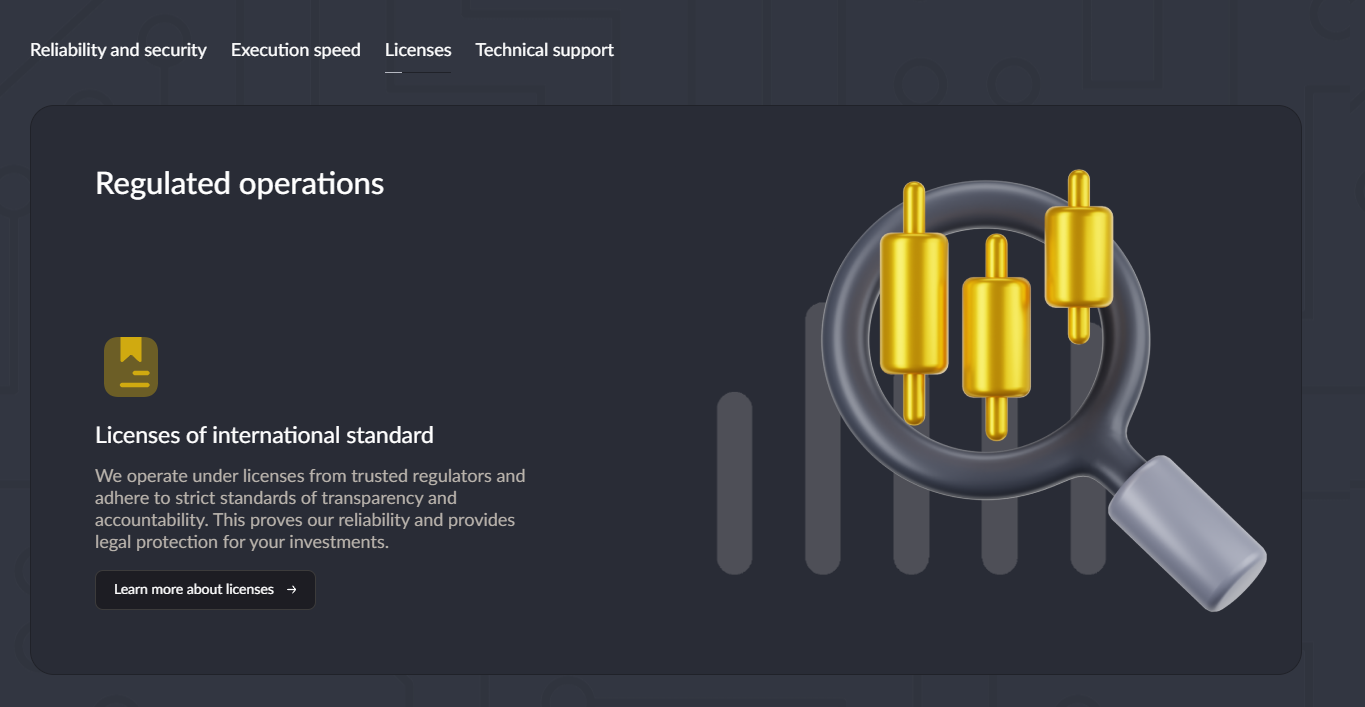Viewport: 1365px width, 707px height.
Task: Click the arrow icon in the Learn more button
Action: click(x=291, y=590)
